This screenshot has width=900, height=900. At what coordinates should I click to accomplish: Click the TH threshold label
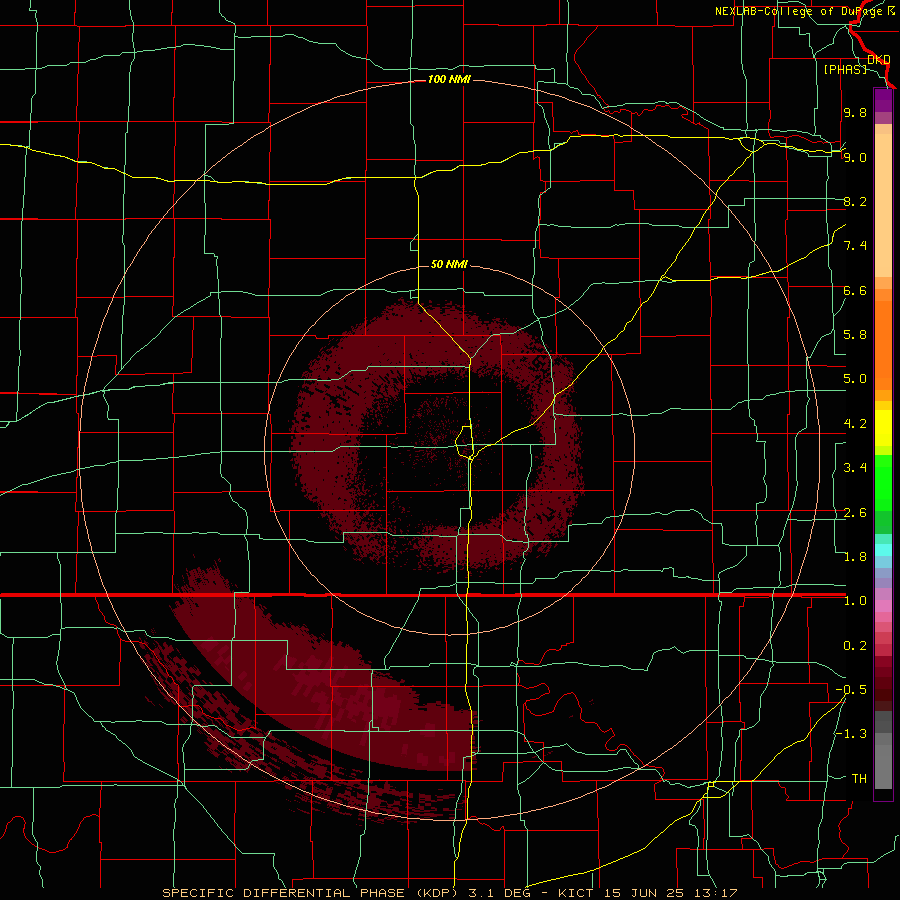pyautogui.click(x=859, y=779)
